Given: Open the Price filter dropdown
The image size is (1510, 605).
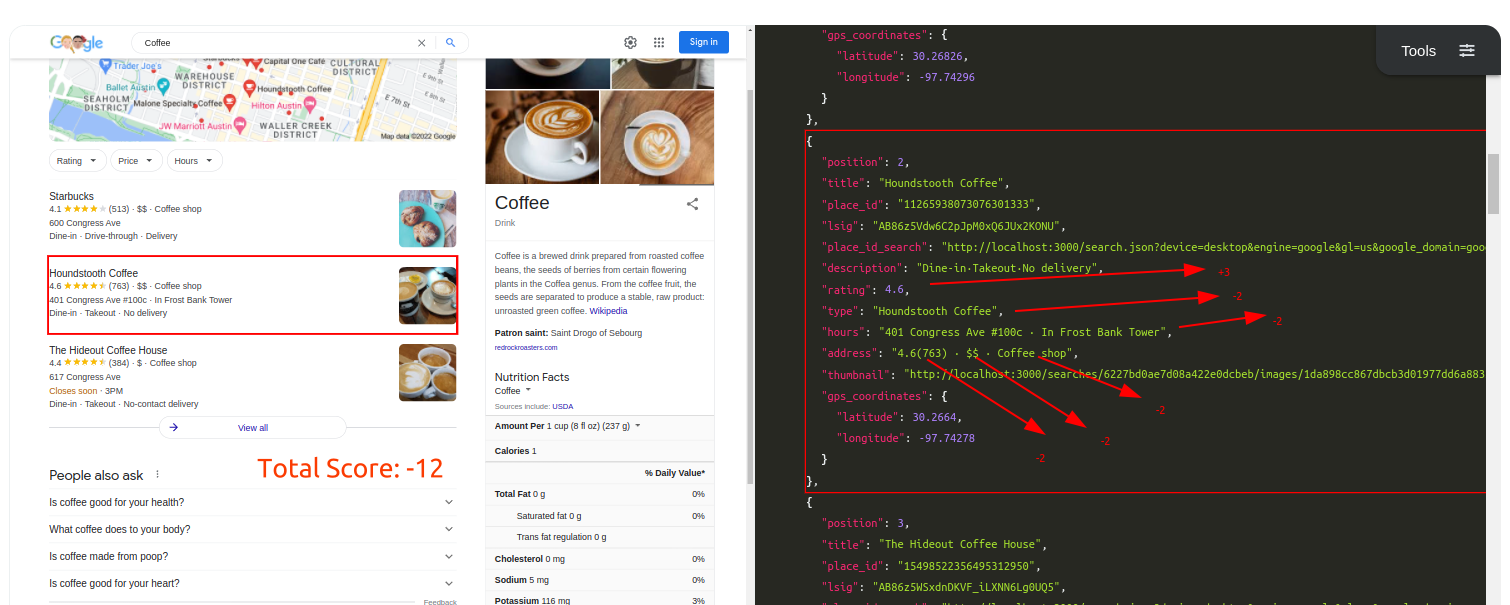Looking at the screenshot, I should [136, 161].
